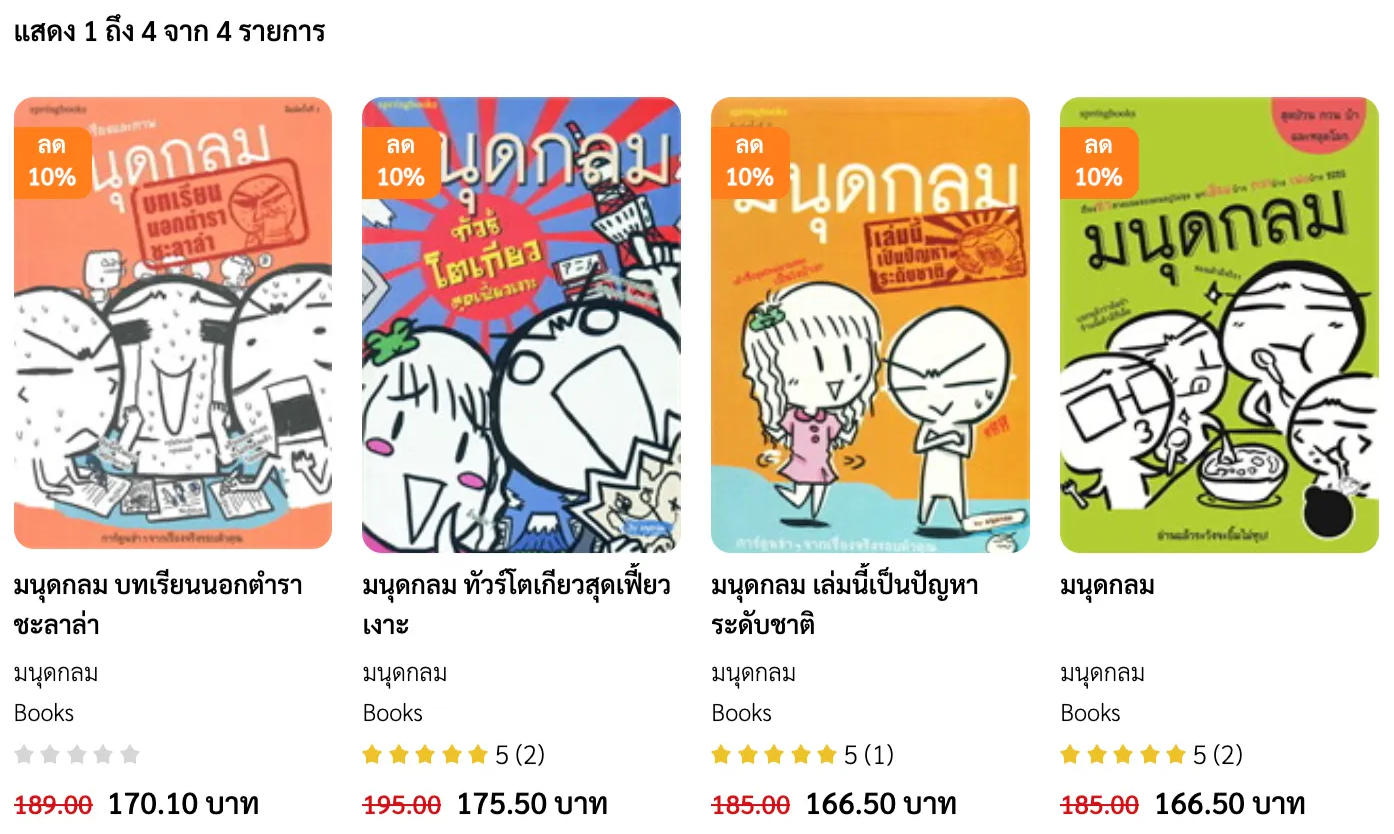The image size is (1394, 834).
Task: Click the 170.10 บาท price
Action: tap(183, 804)
